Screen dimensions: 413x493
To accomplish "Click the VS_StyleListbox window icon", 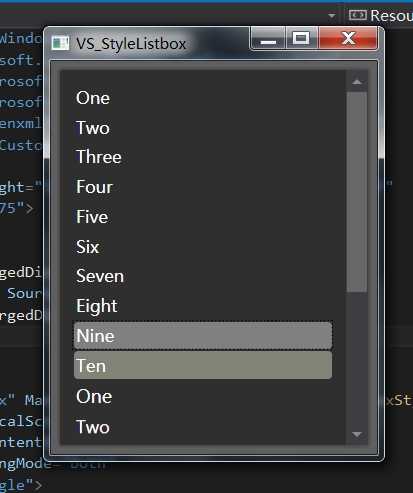I will coord(60,43).
